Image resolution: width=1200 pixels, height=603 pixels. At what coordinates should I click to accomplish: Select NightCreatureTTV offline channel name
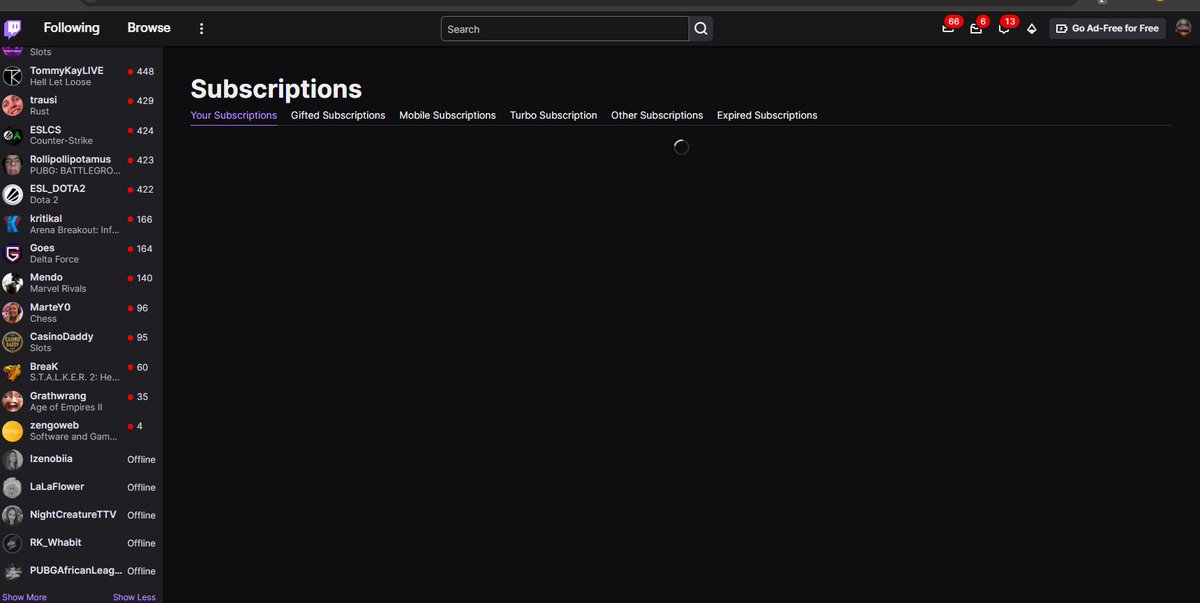click(73, 514)
